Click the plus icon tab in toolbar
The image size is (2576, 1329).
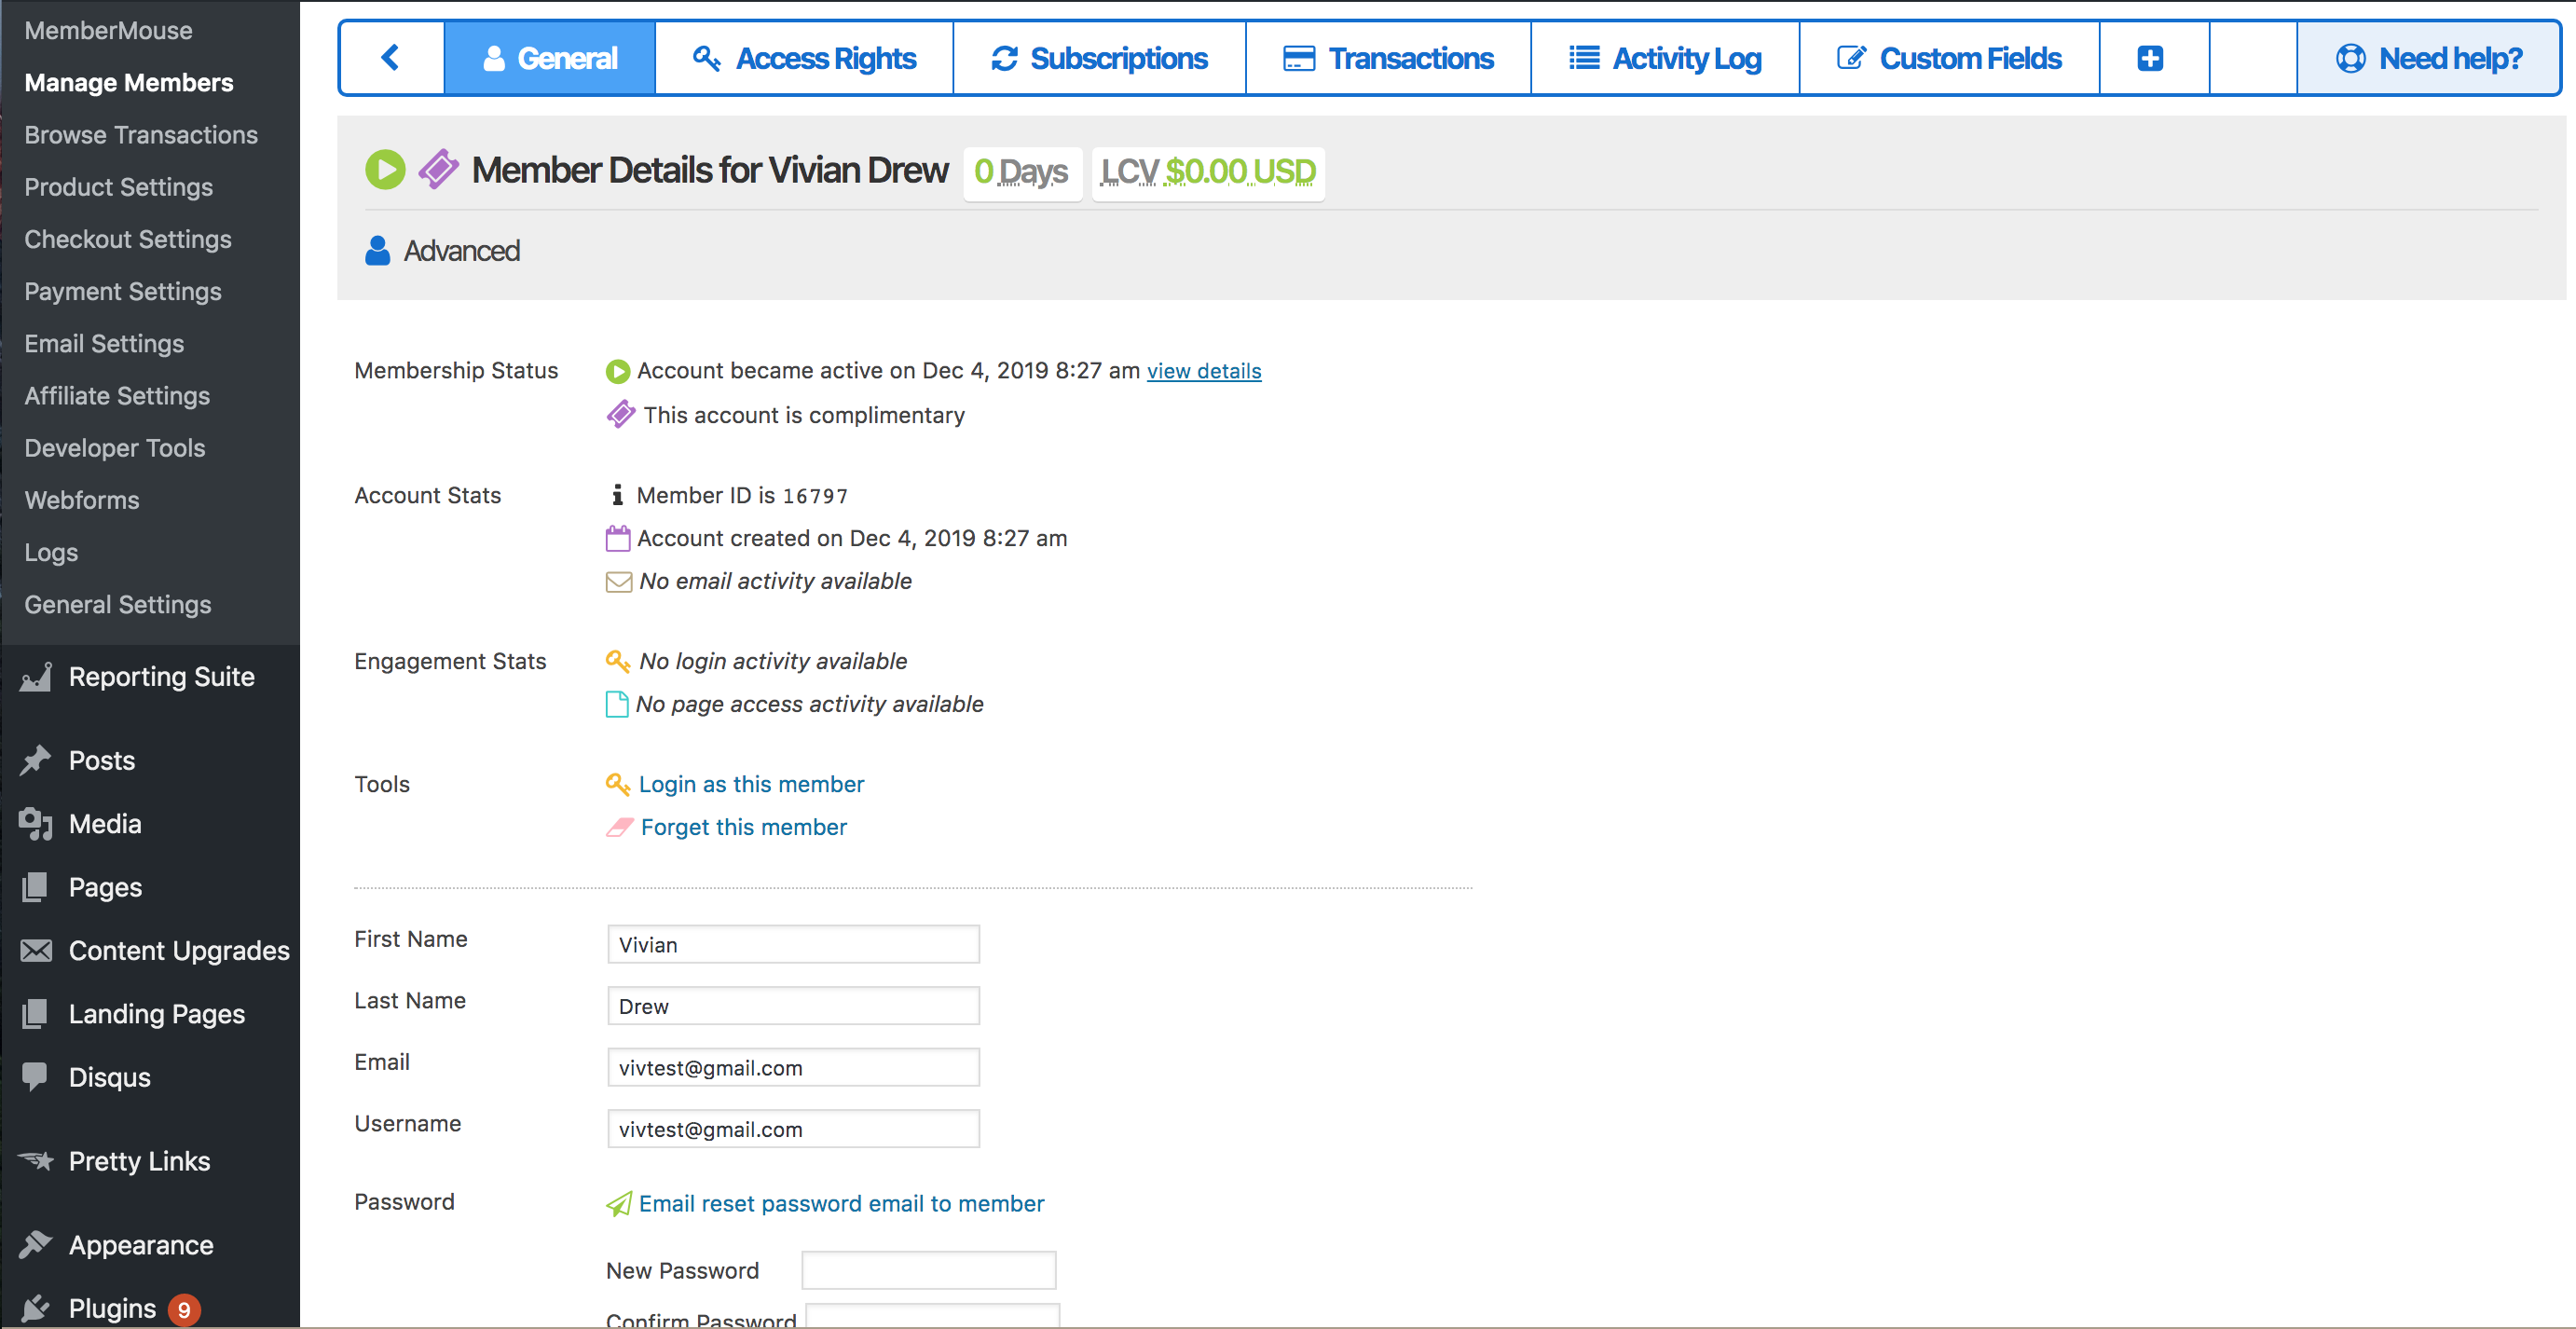tap(2150, 58)
